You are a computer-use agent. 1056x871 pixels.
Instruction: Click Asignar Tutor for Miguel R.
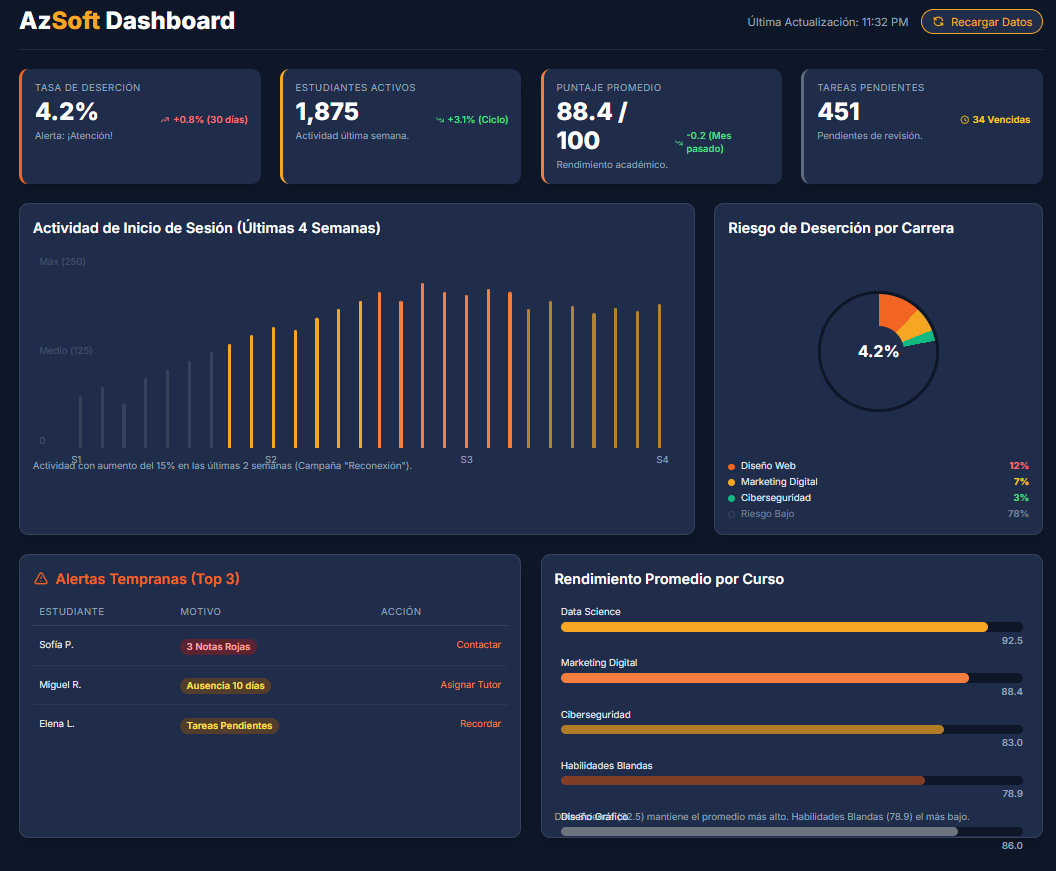click(x=471, y=685)
